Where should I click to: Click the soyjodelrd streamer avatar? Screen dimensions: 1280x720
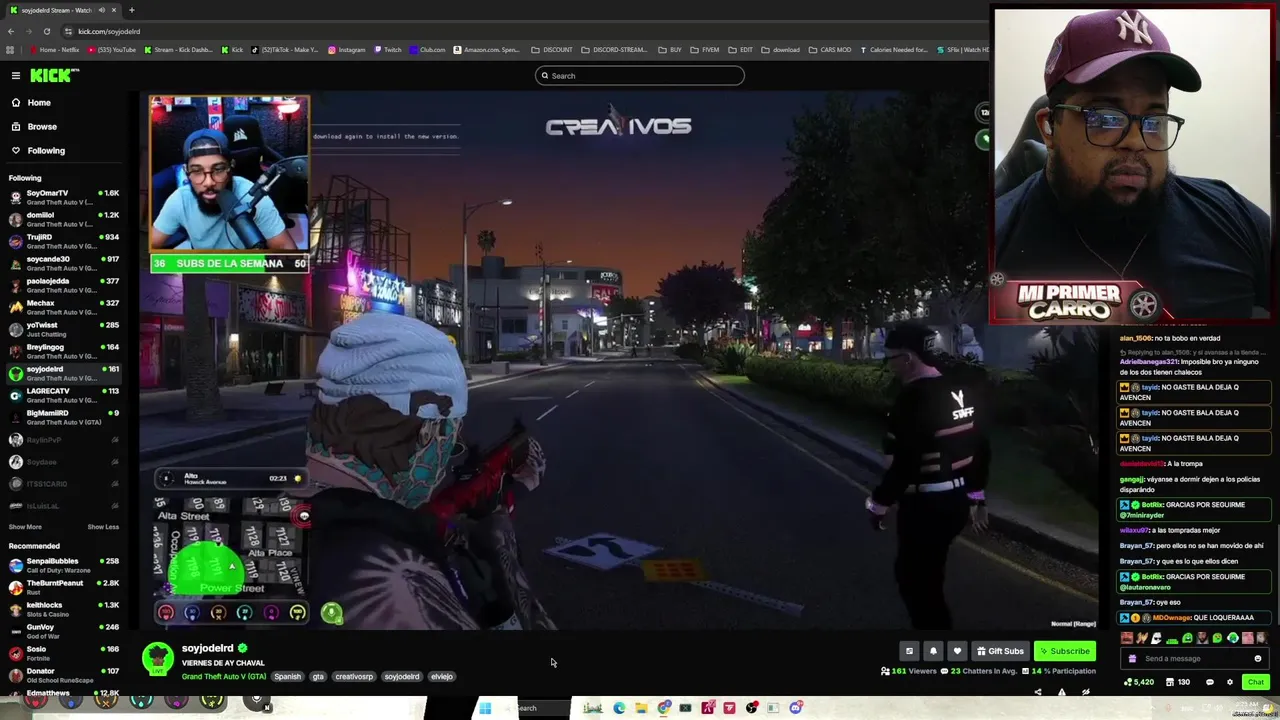tap(158, 659)
